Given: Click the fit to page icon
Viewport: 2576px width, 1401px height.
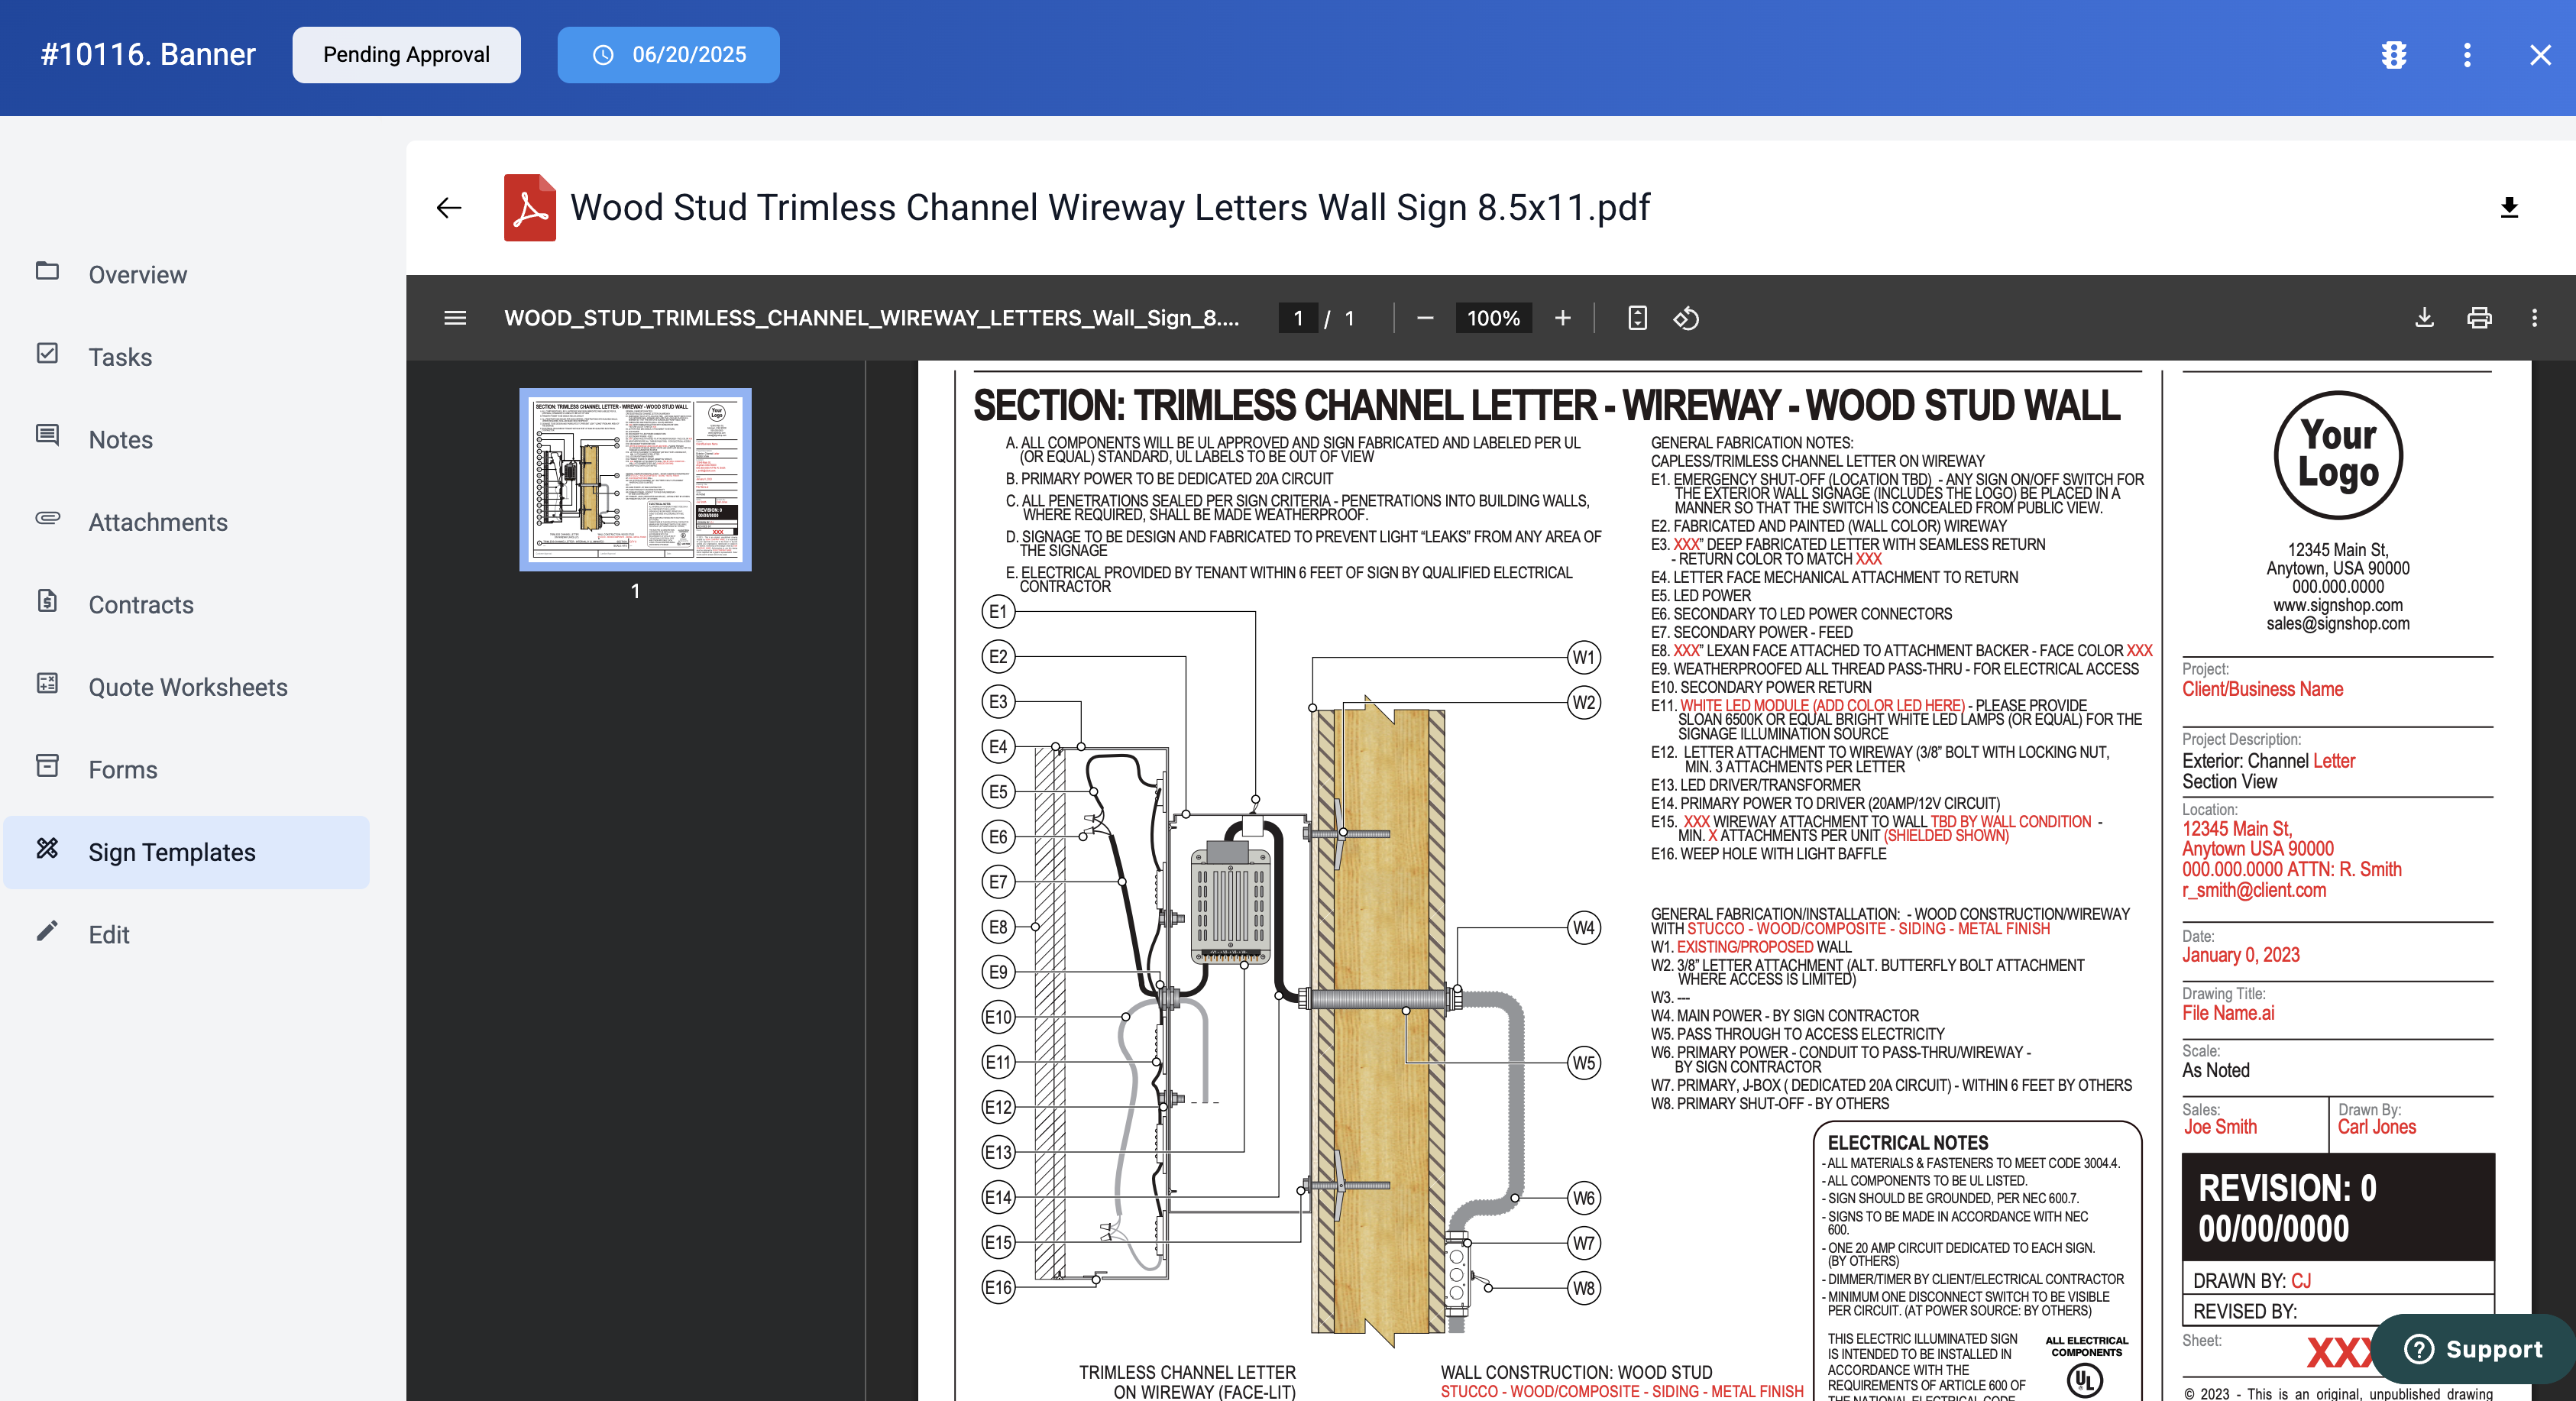Looking at the screenshot, I should coord(1637,318).
